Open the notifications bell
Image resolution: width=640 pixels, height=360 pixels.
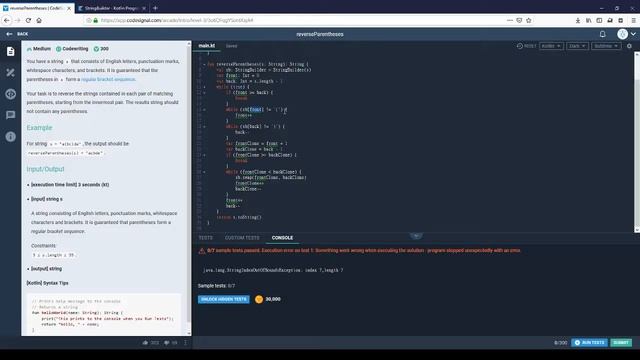(x=602, y=34)
